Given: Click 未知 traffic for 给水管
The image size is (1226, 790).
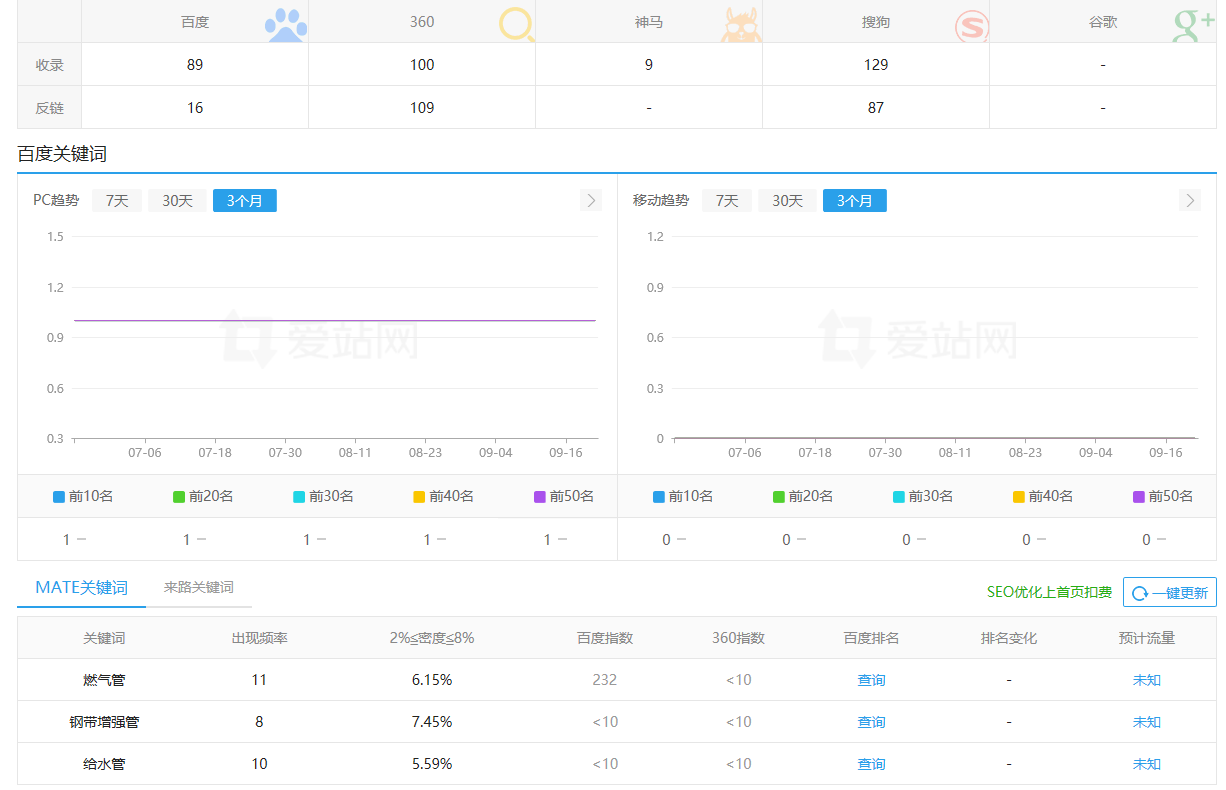Looking at the screenshot, I should point(1146,764).
